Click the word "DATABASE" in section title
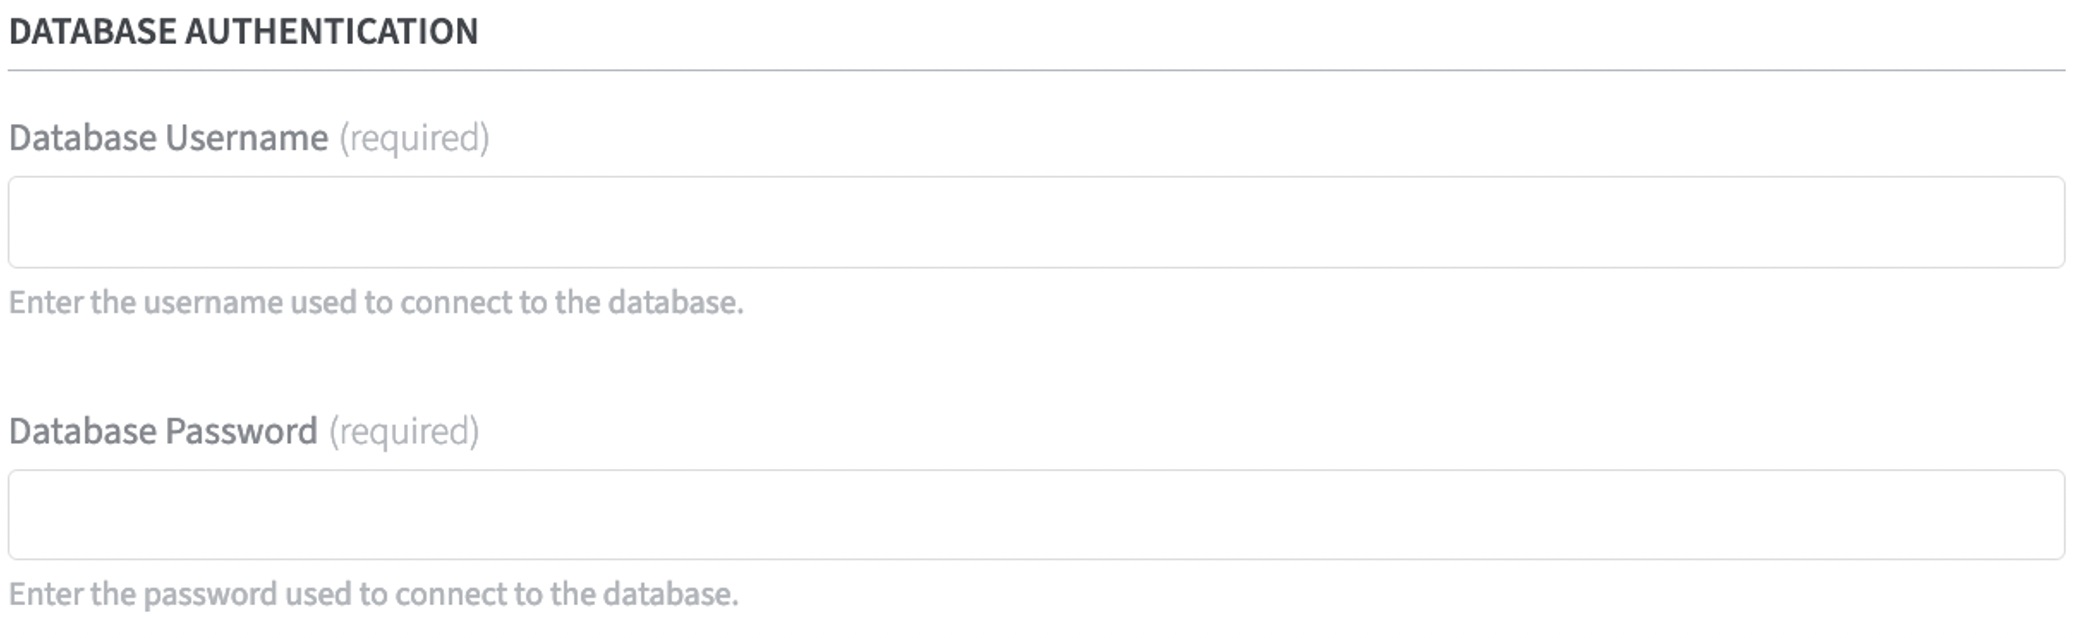Viewport: 2080px width, 638px height. tap(92, 32)
